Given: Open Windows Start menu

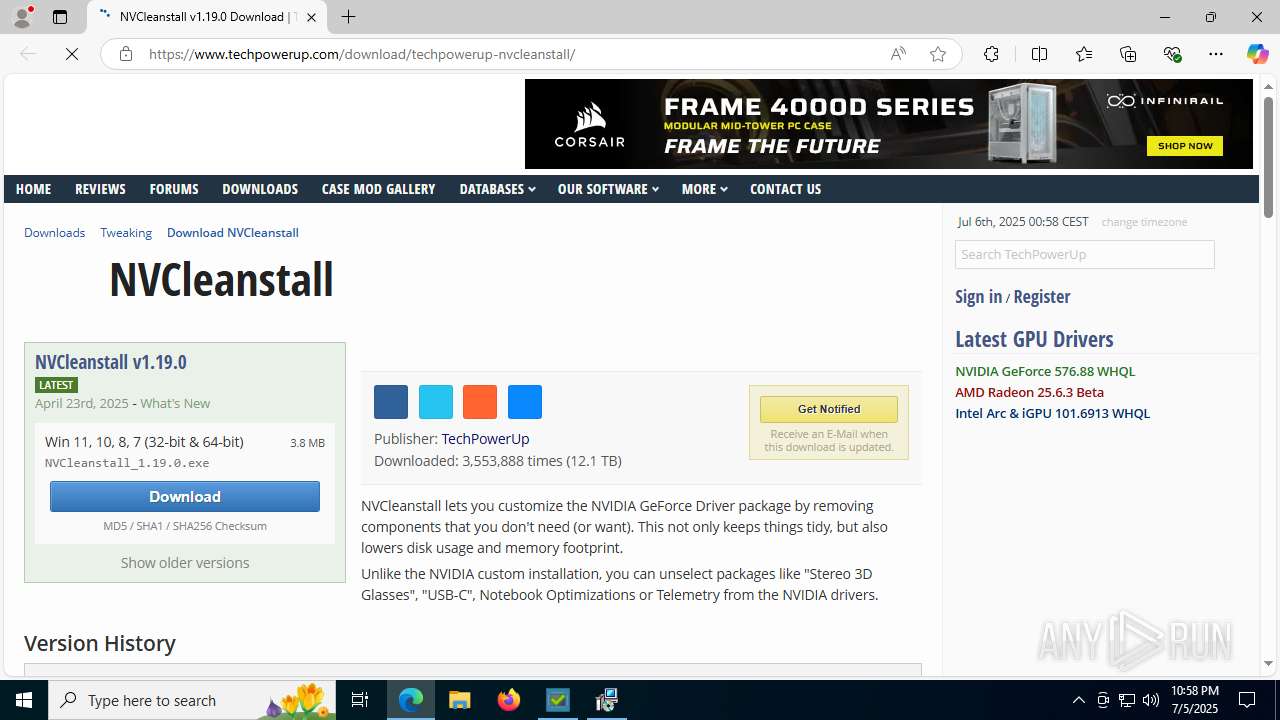Looking at the screenshot, I should click(x=24, y=700).
